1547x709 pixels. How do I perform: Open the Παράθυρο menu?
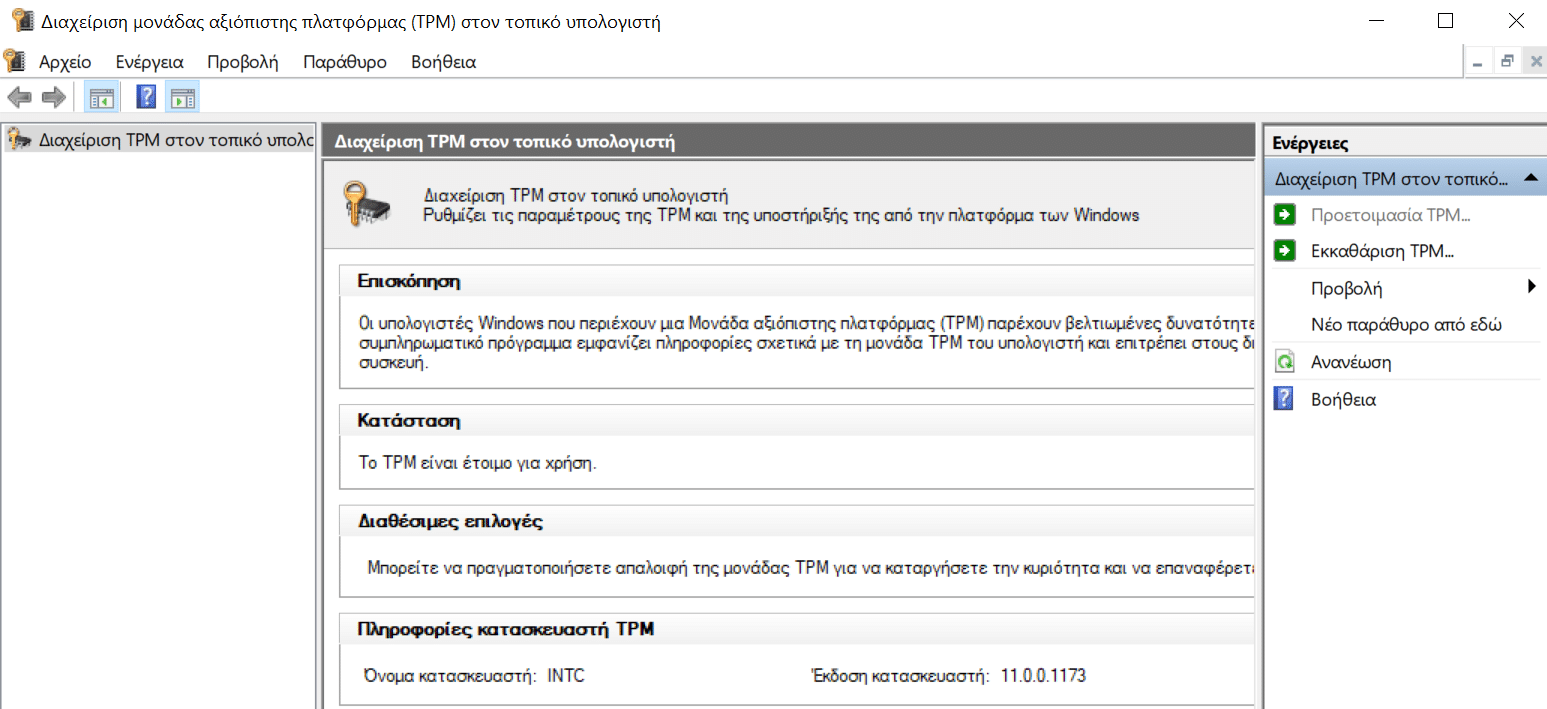point(345,62)
